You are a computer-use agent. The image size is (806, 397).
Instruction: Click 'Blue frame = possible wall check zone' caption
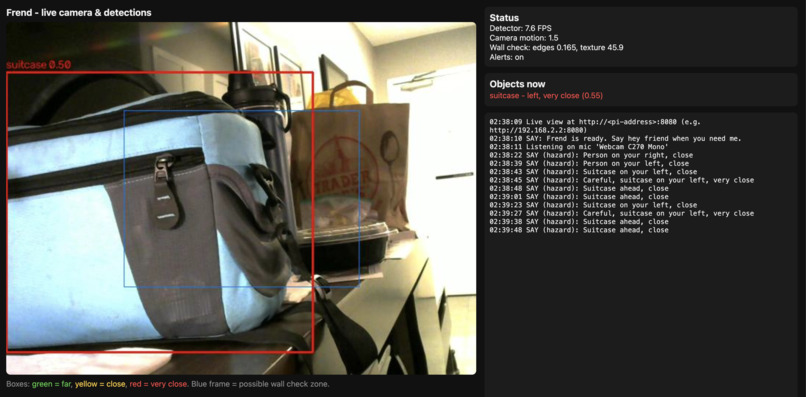[x=260, y=384]
